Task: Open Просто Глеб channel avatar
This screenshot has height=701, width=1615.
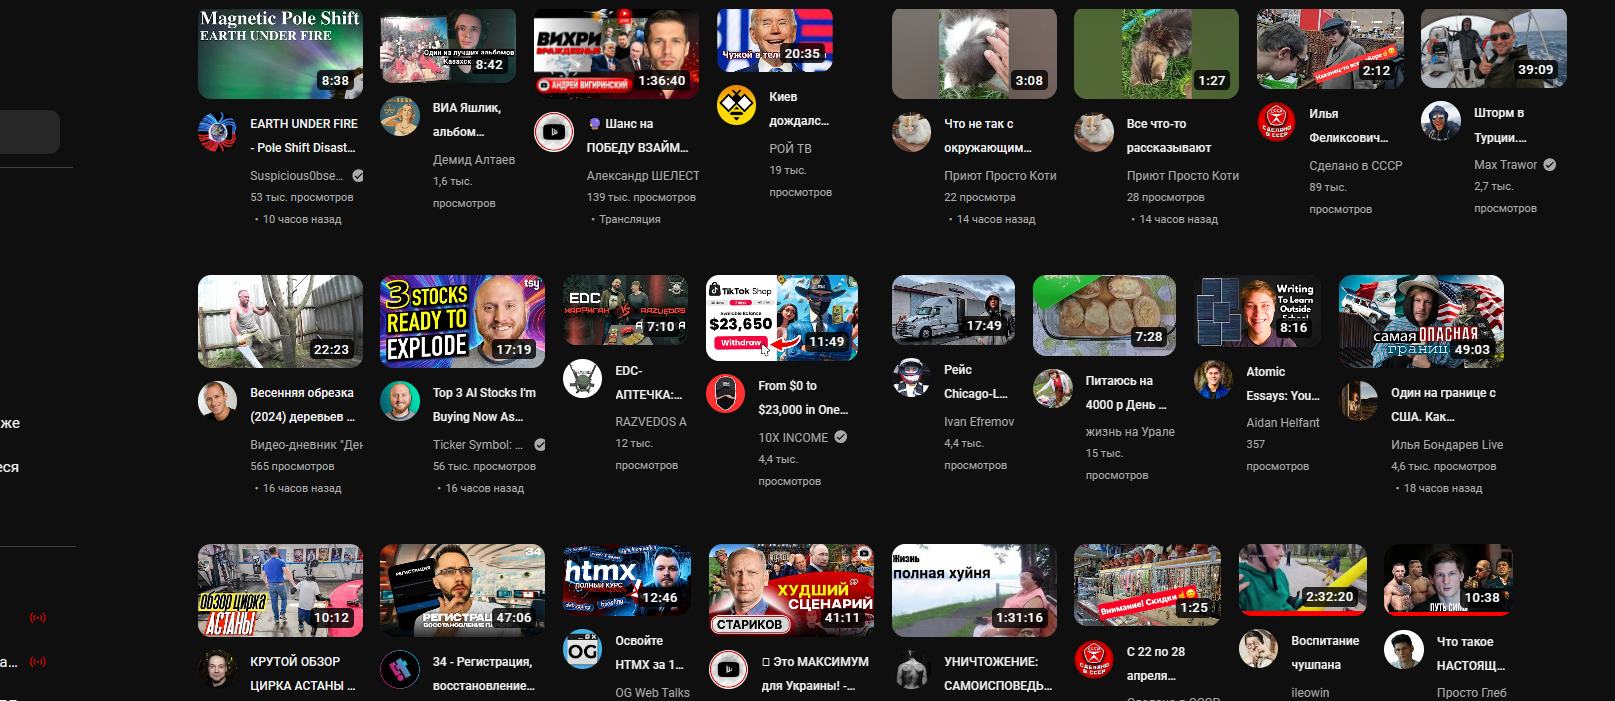Action: pyautogui.click(x=1403, y=650)
